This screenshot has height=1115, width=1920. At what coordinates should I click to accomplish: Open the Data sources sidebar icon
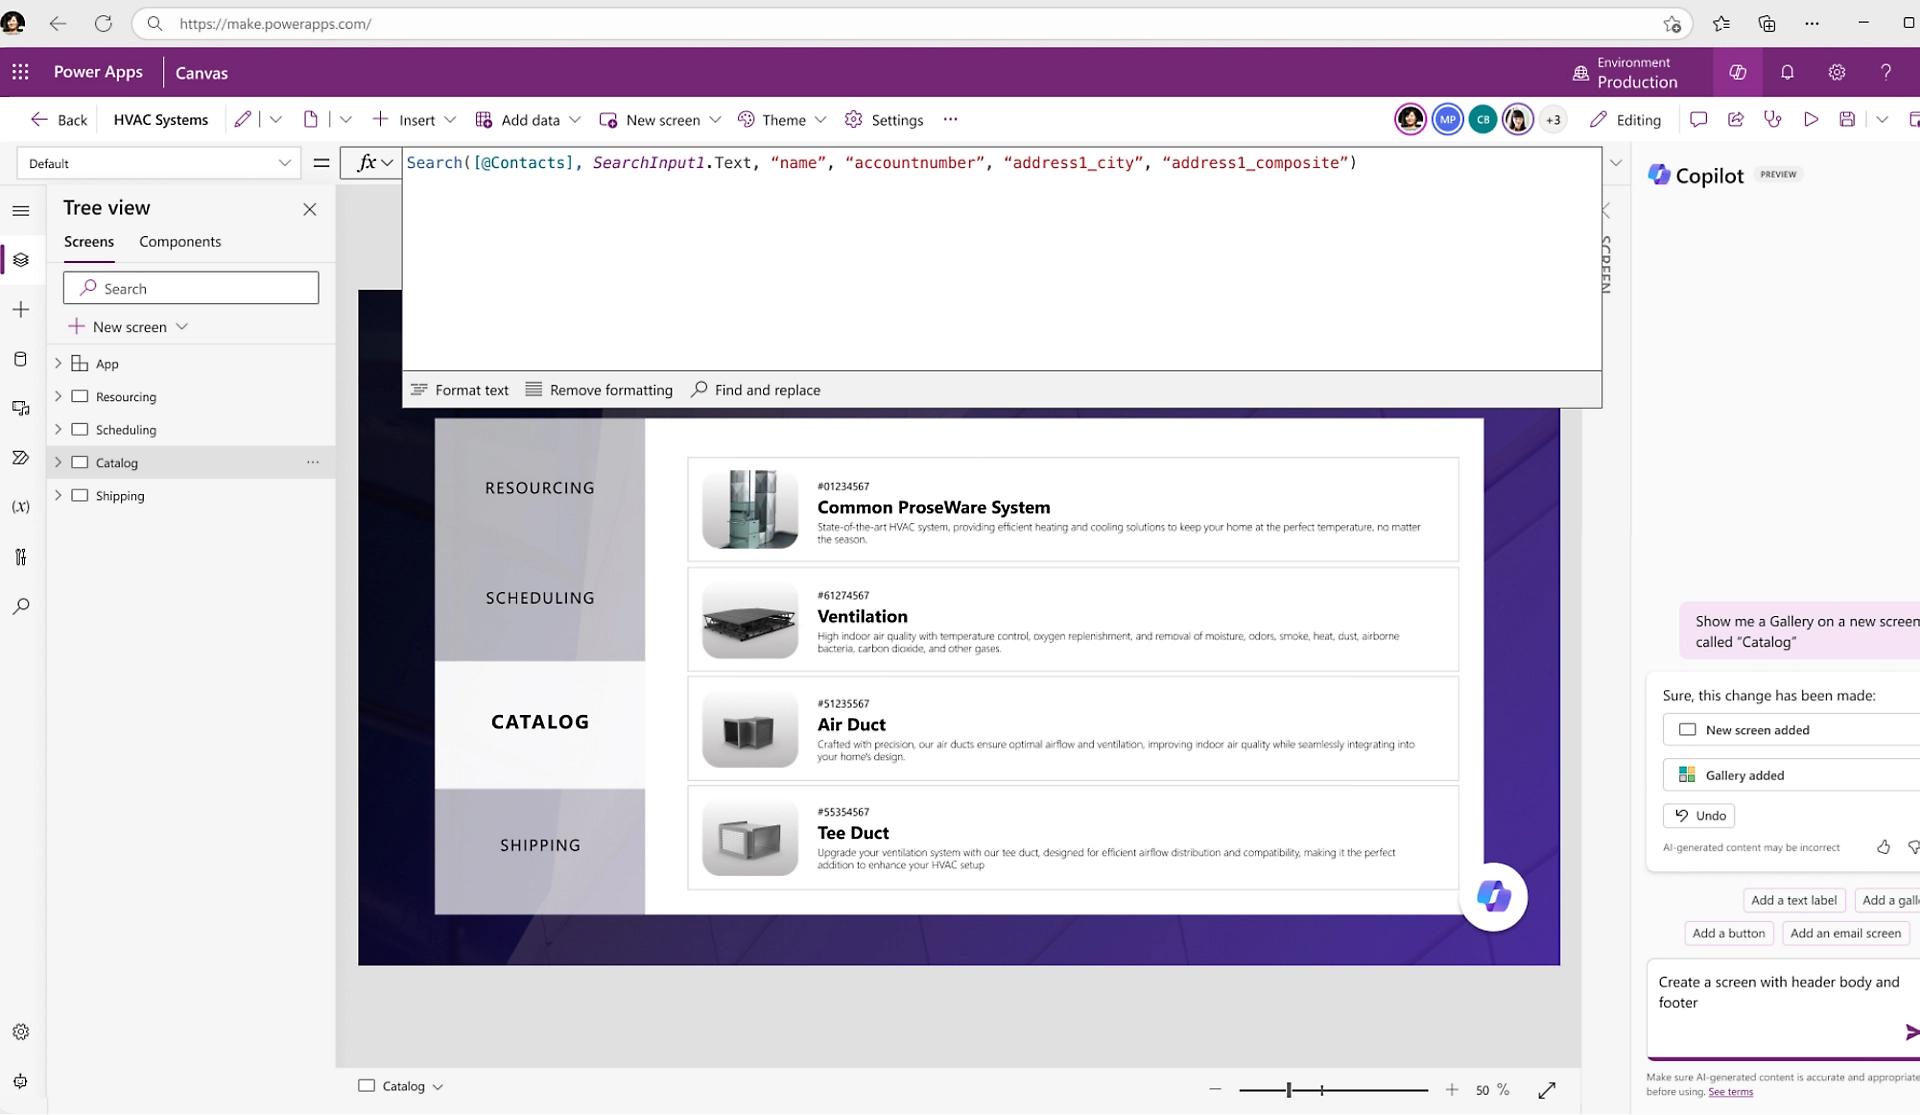20,359
